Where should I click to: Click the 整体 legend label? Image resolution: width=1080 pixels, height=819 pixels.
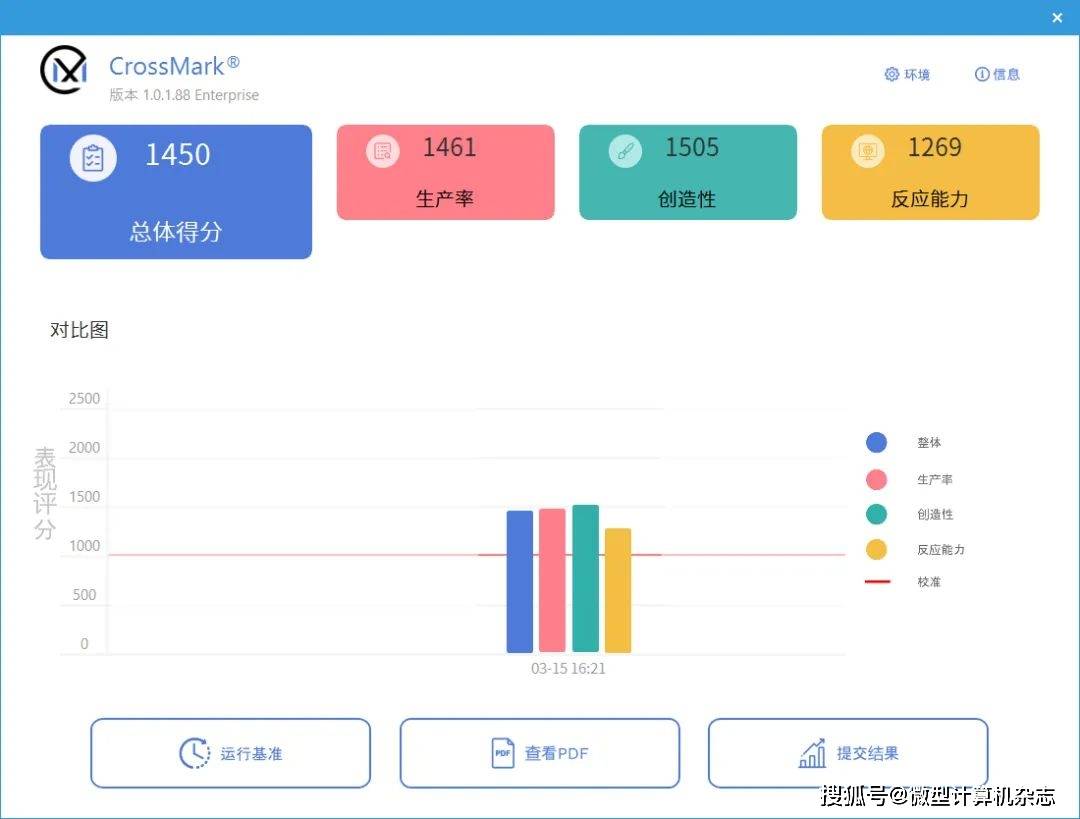tap(928, 442)
